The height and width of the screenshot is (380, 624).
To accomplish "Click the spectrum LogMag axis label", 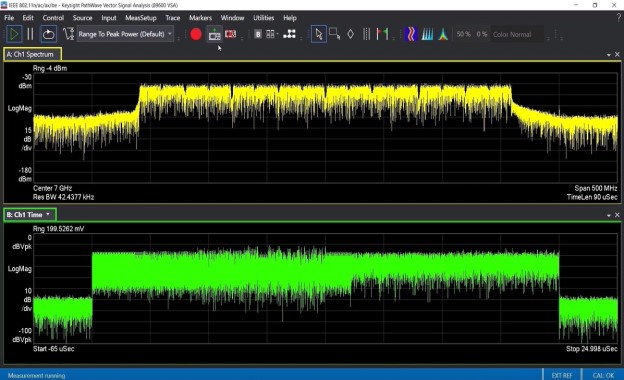I will click(x=20, y=108).
